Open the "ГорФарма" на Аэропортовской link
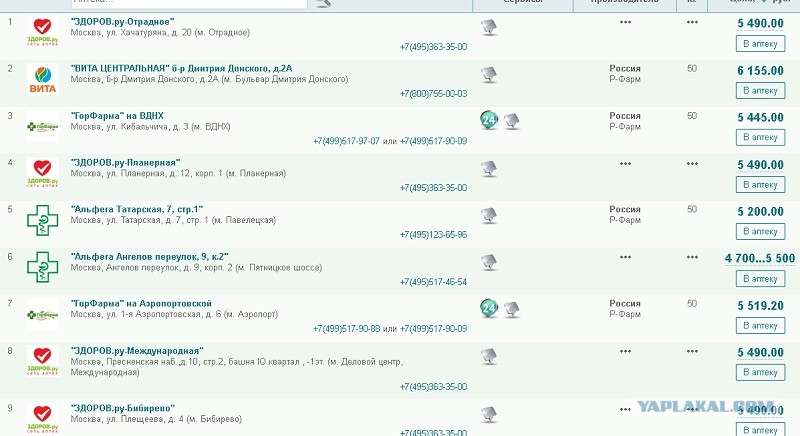This screenshot has height=436, width=800. click(x=141, y=303)
